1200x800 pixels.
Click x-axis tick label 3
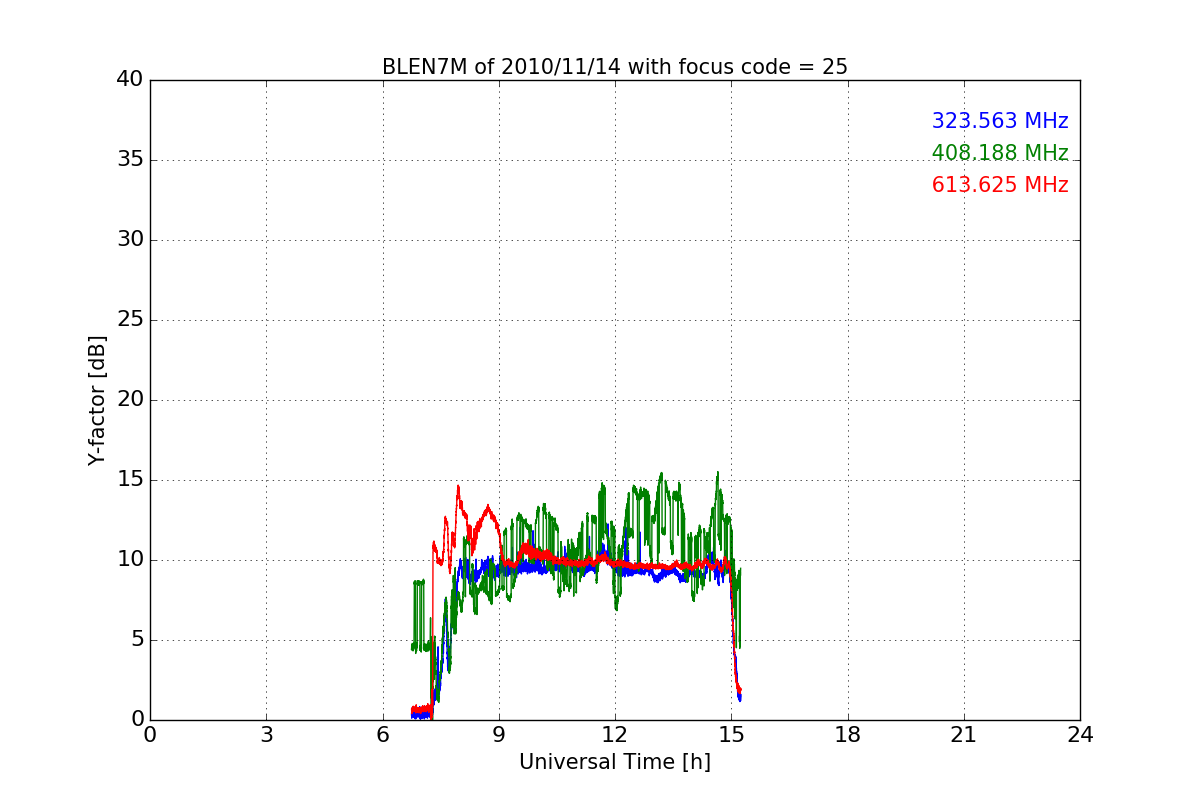click(266, 735)
